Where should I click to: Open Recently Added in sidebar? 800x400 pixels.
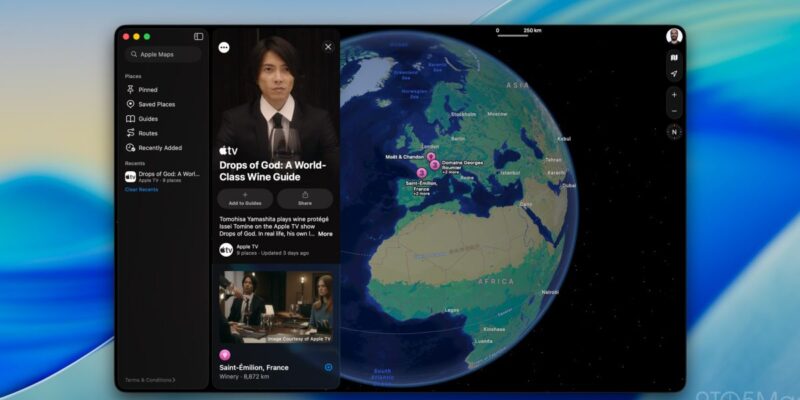click(162, 148)
